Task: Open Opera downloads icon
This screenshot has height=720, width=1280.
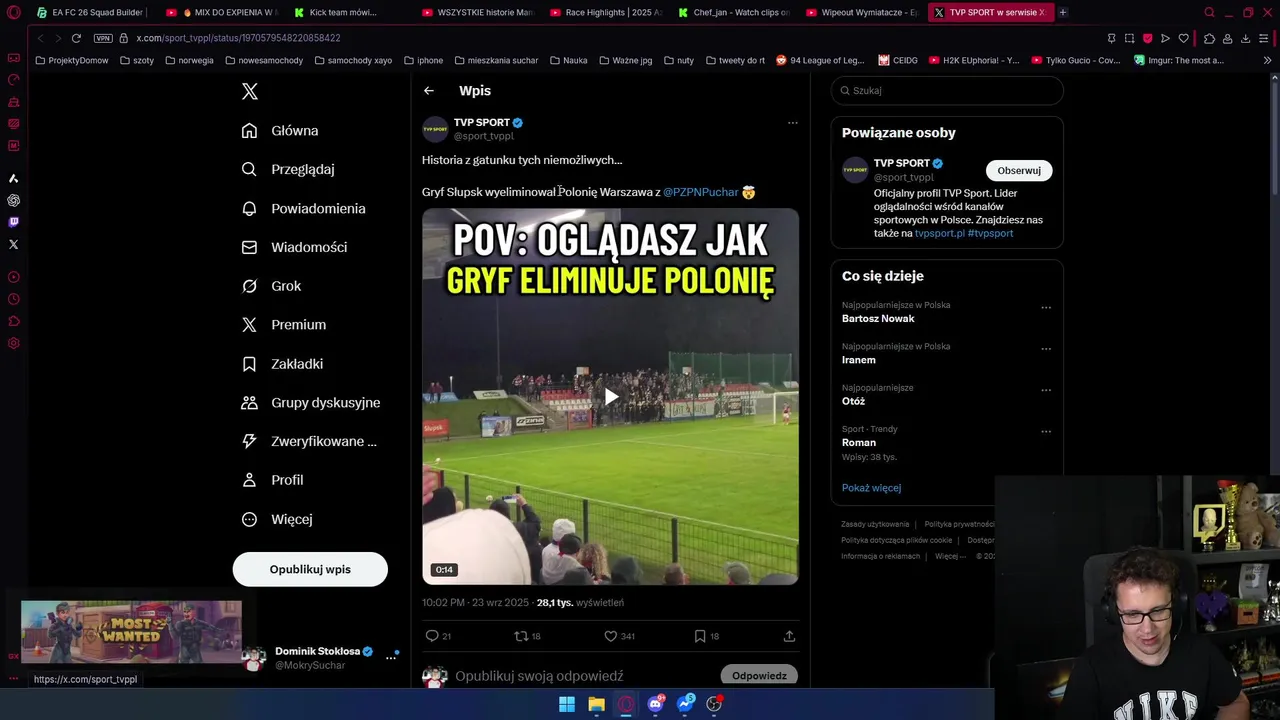Action: (1245, 38)
